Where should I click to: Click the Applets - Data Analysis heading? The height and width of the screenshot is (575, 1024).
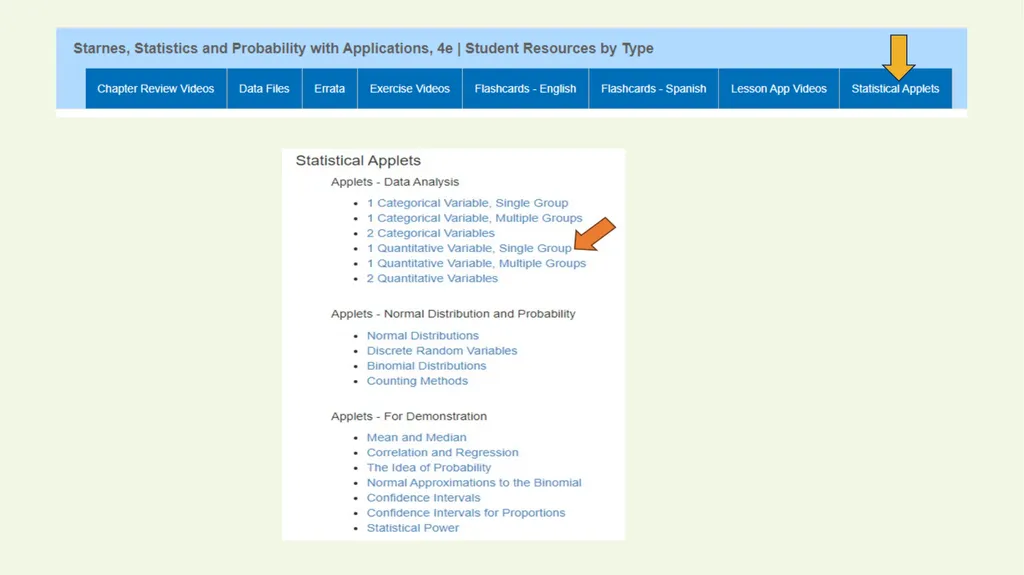394,182
